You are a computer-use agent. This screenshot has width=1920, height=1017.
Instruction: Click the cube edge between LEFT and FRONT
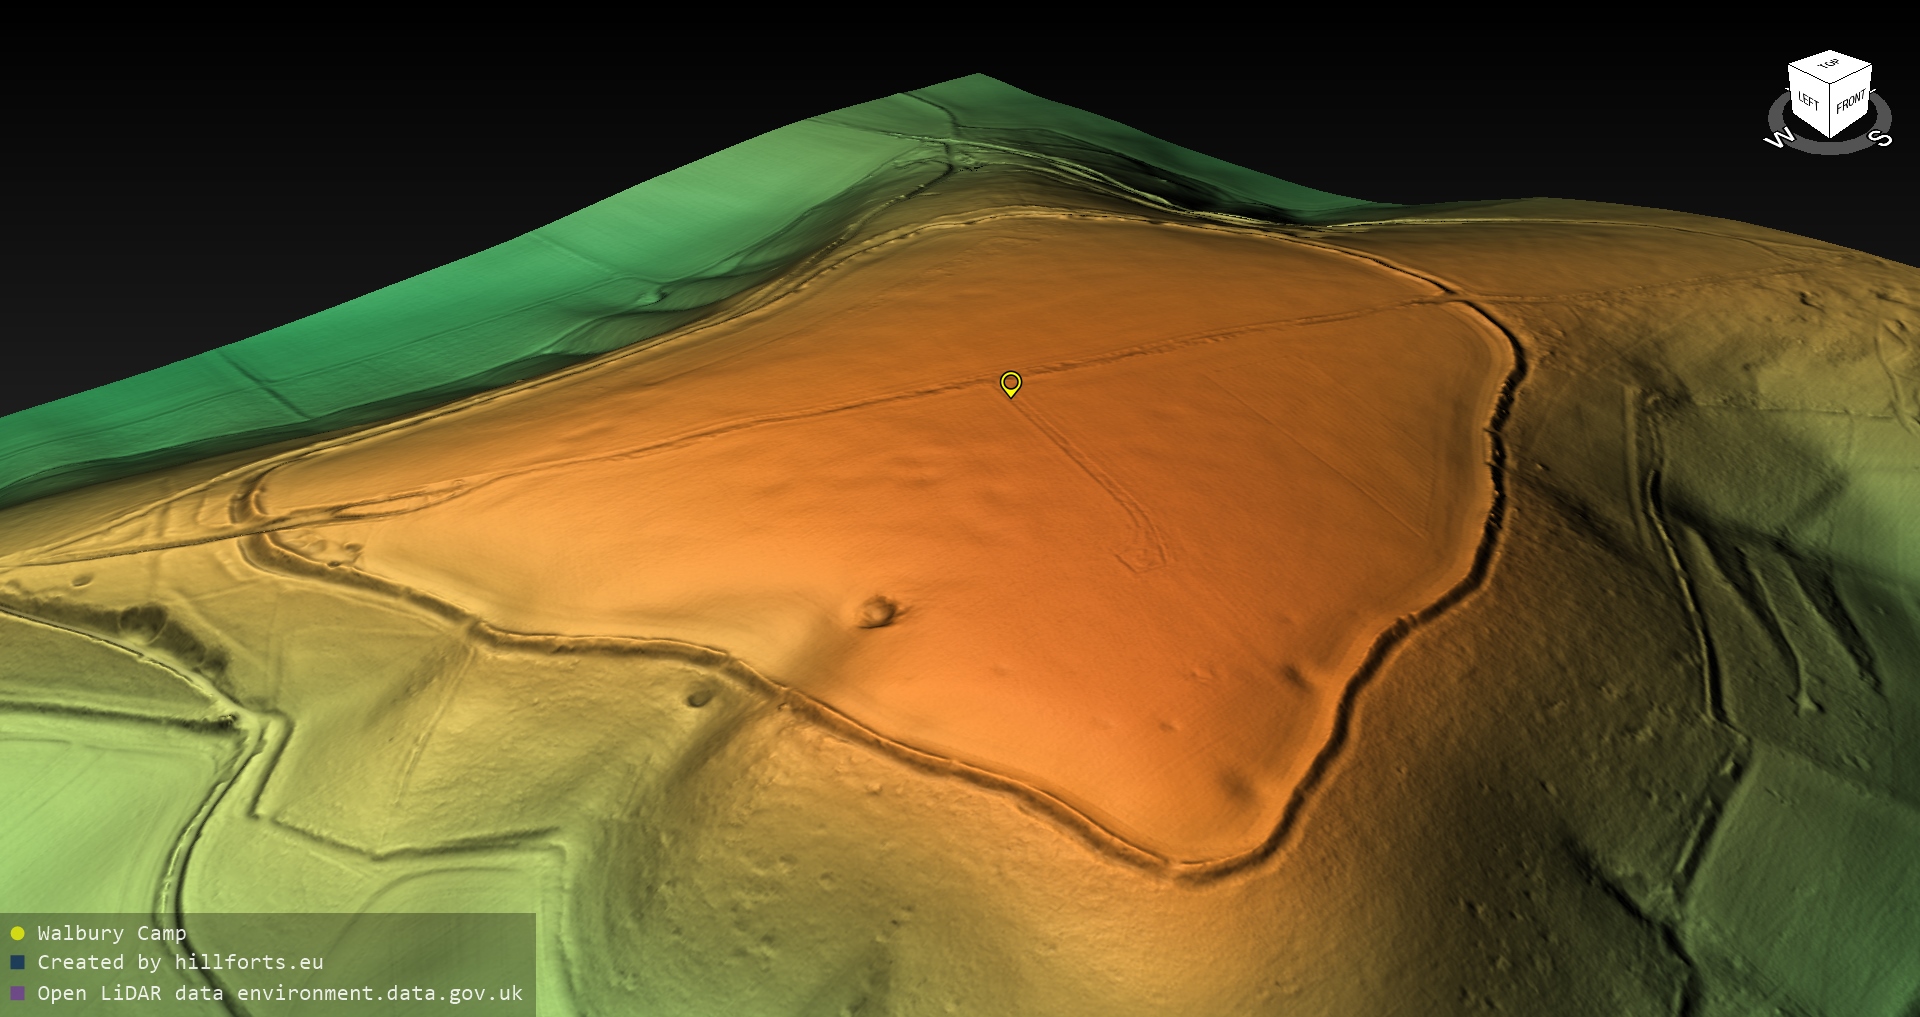[1832, 113]
